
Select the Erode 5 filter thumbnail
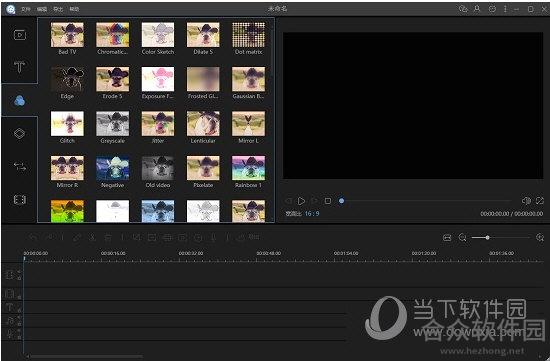[113, 79]
